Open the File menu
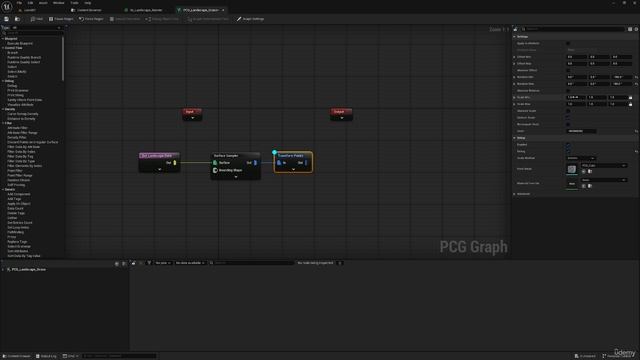This screenshot has width=640, height=360. (19, 3)
